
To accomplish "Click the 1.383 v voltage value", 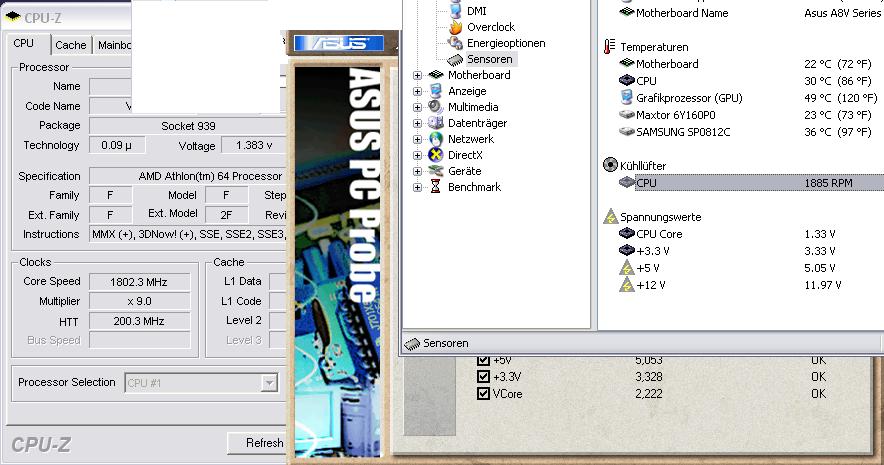I will tap(254, 145).
